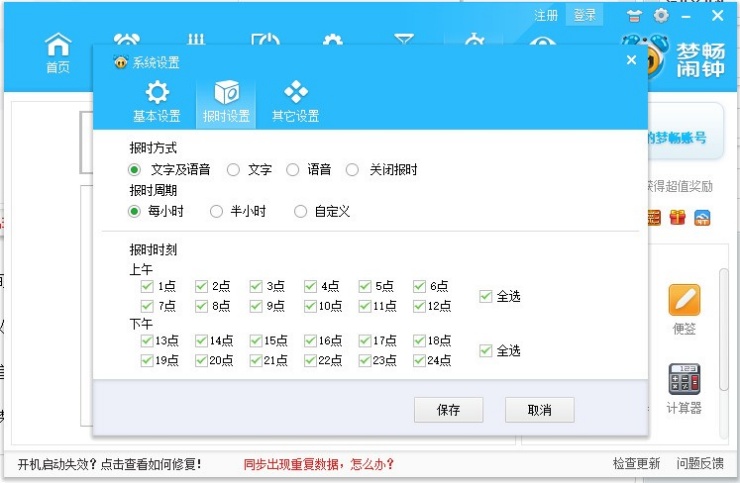Open the 基本设置 gear tab
The image size is (740, 483).
(x=157, y=102)
